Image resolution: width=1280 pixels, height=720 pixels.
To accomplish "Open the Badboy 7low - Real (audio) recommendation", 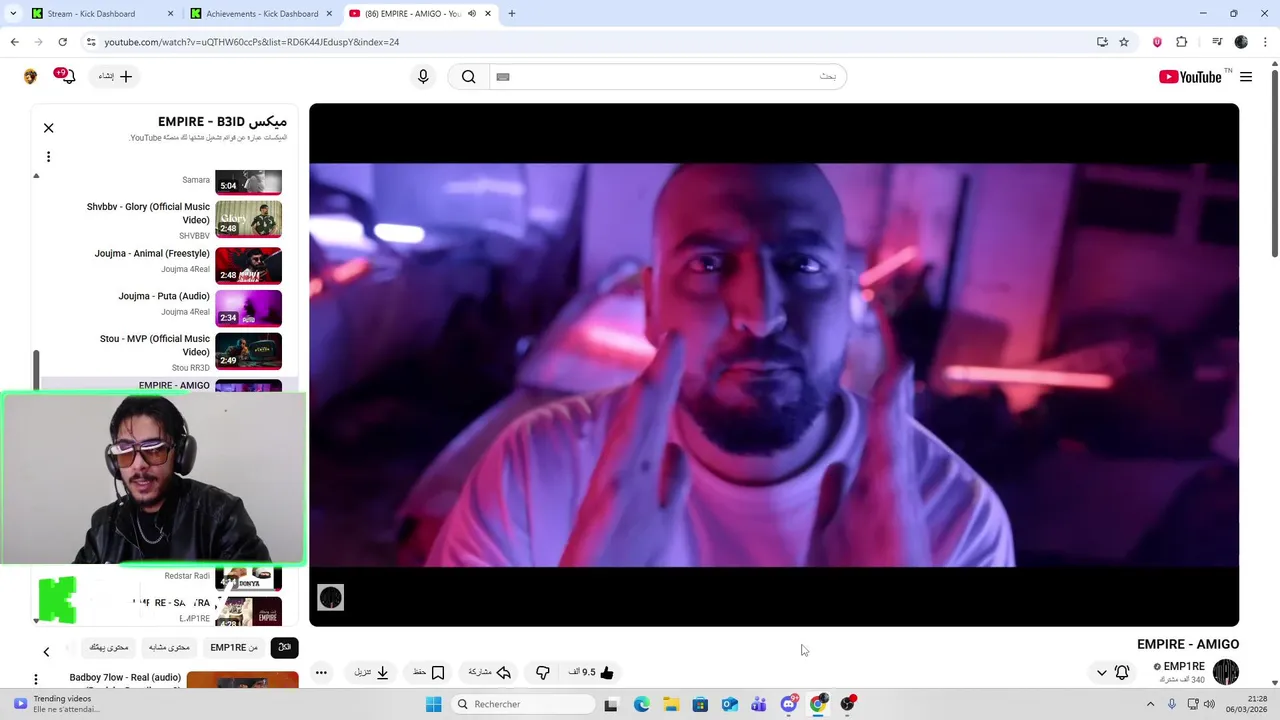I will [x=125, y=678].
